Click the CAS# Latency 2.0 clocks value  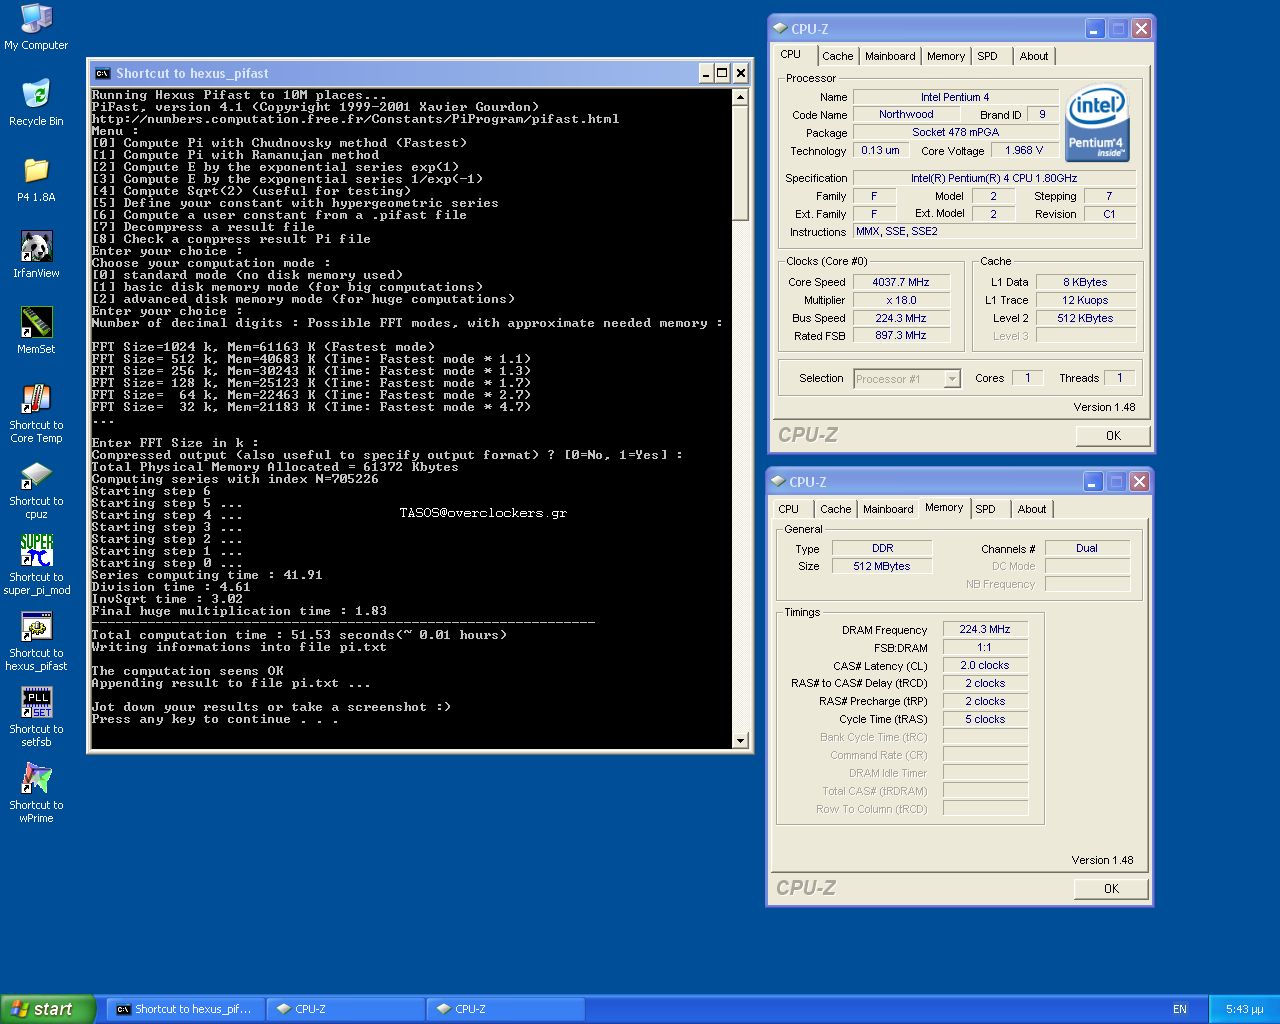[985, 666]
